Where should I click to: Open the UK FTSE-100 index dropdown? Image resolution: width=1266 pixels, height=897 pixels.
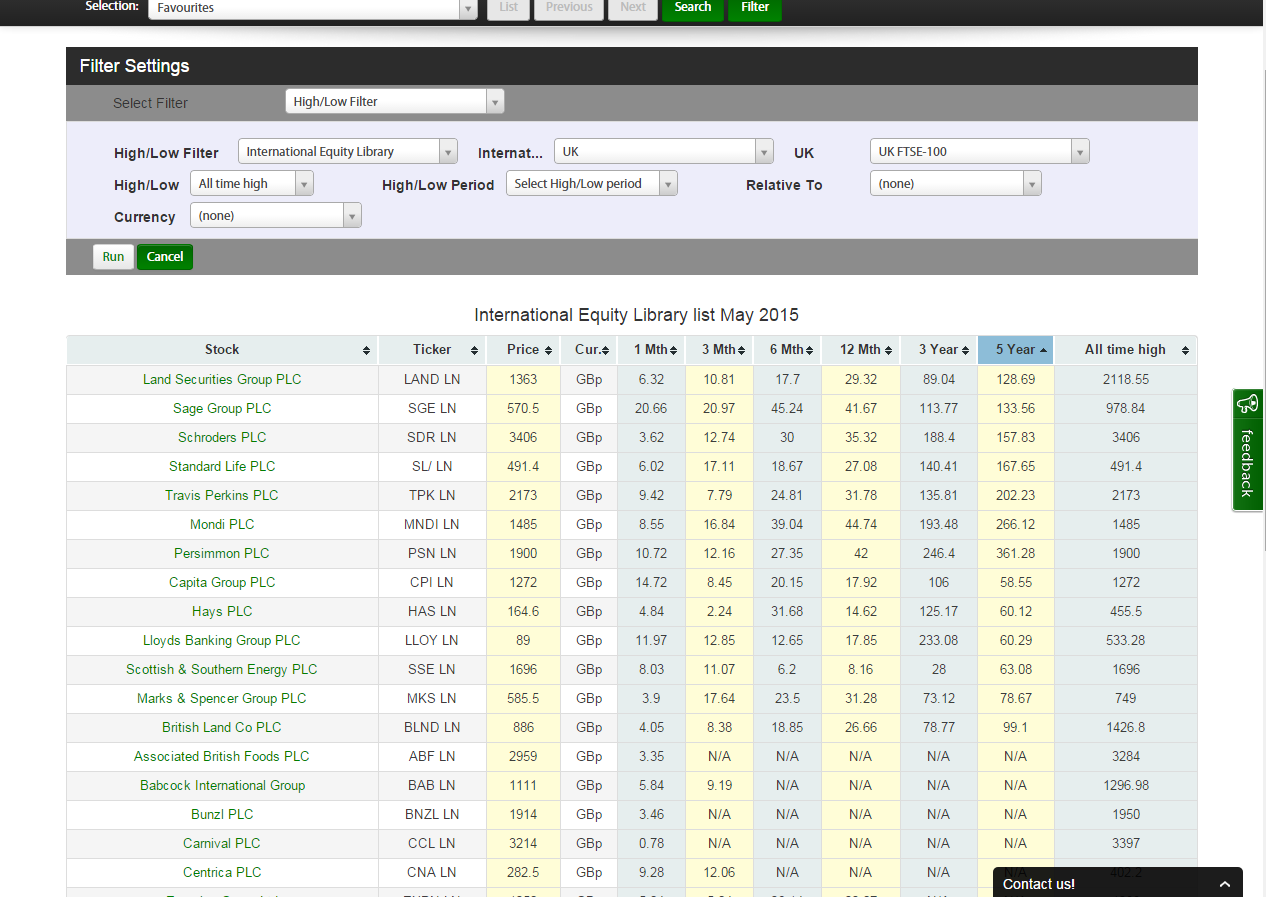[x=978, y=152]
